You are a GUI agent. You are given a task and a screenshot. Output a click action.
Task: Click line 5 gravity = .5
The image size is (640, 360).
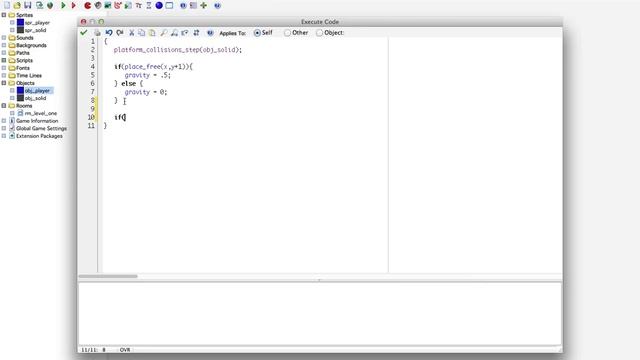click(147, 75)
